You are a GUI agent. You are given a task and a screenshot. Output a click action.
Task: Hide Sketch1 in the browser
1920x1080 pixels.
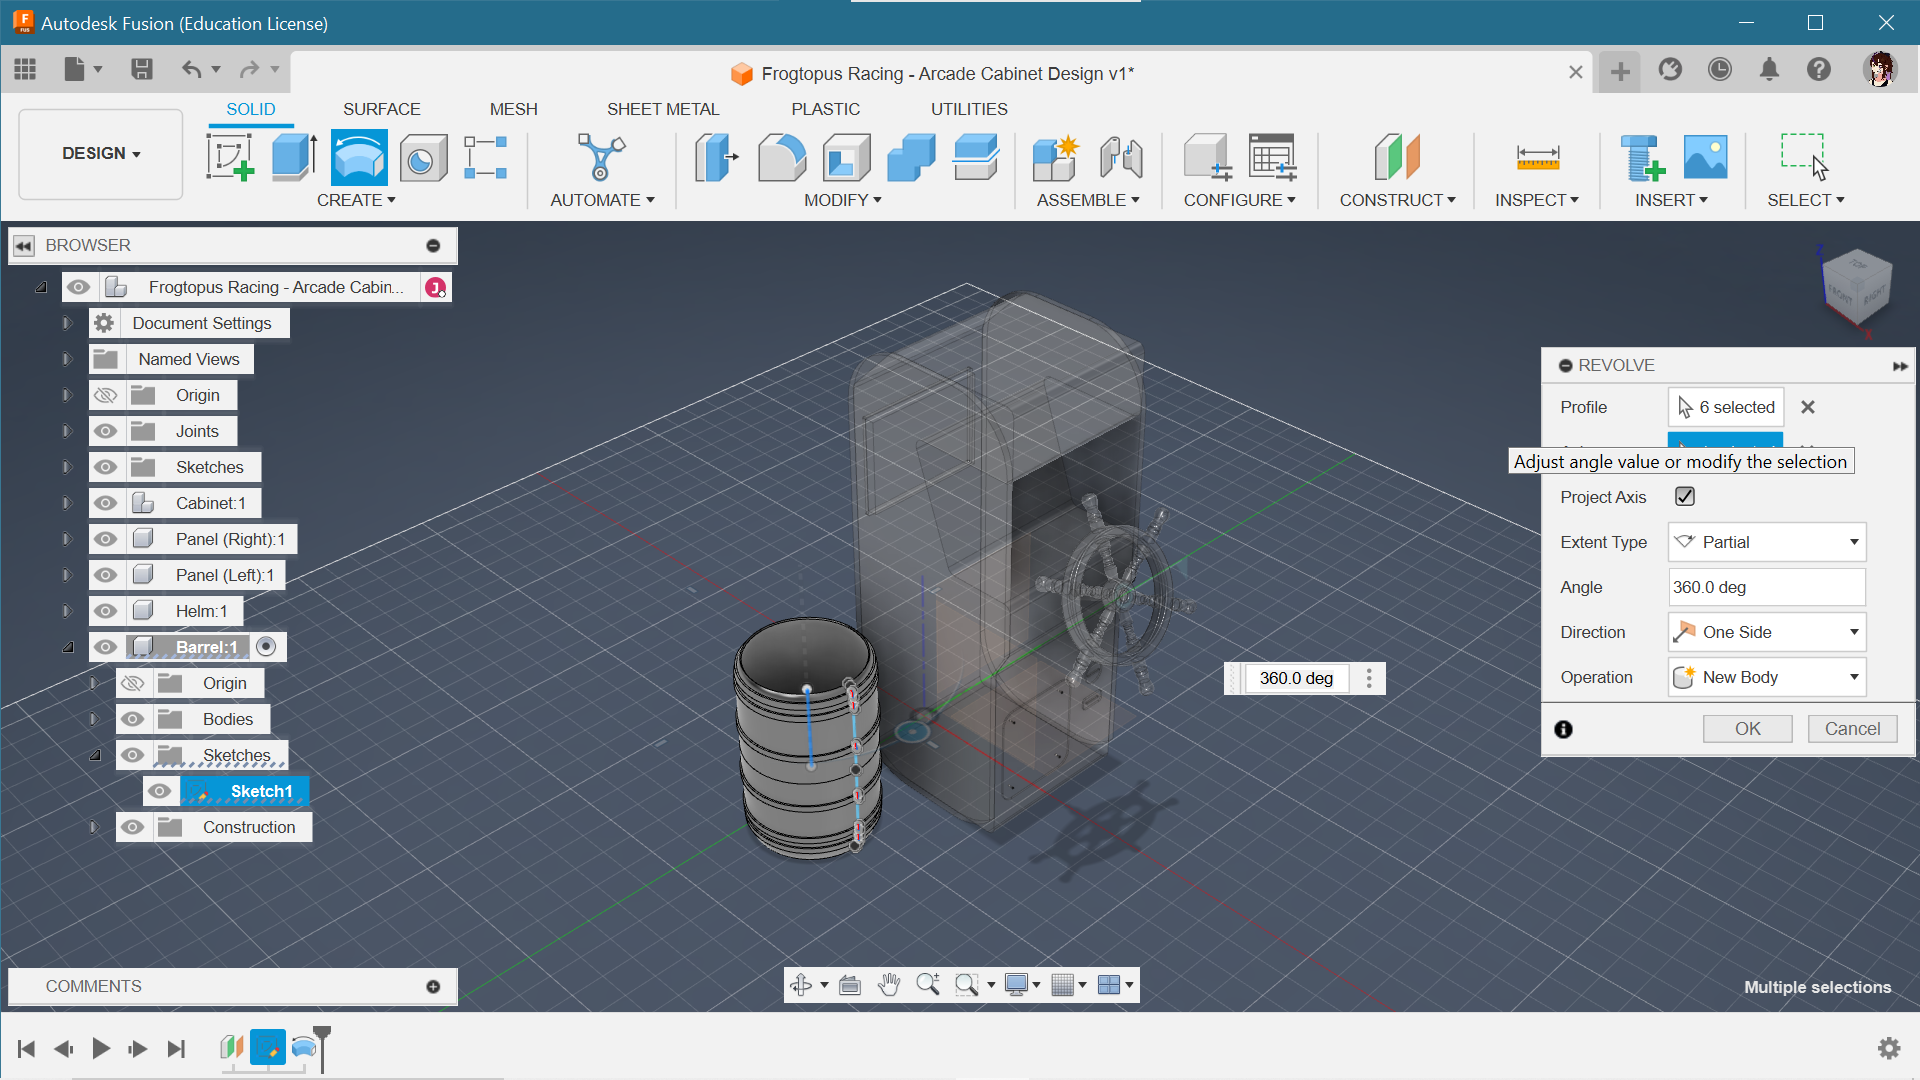click(x=159, y=791)
